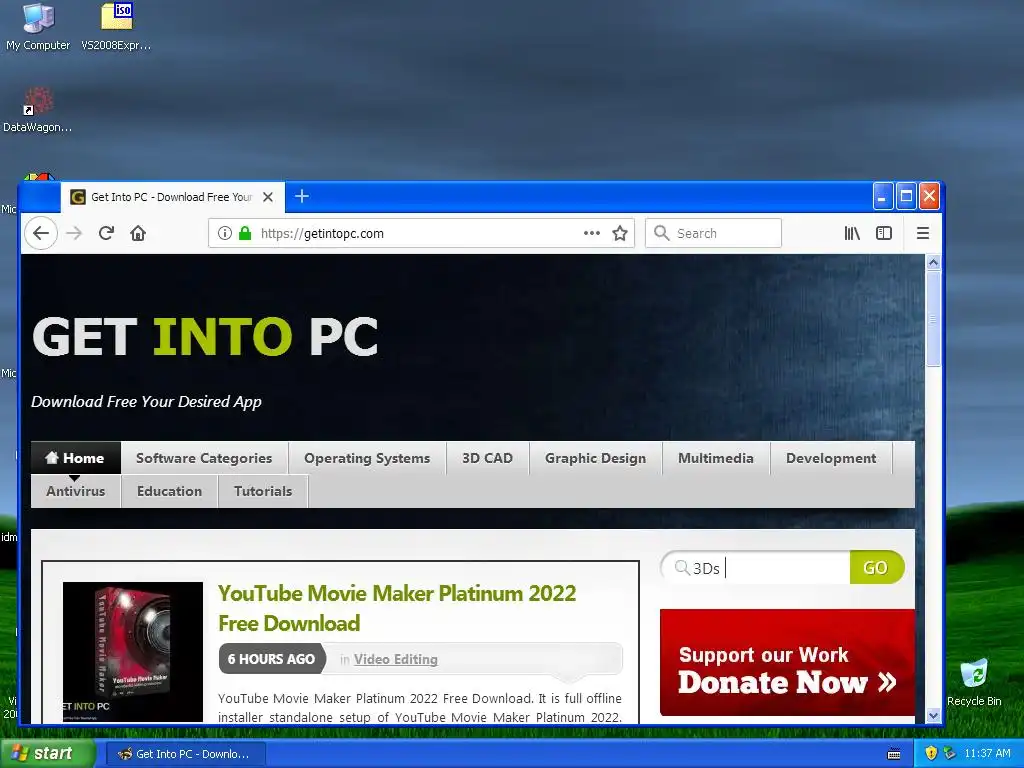Click the GET INTO PC site logo
Screen dimensions: 1024x768
[205, 337]
